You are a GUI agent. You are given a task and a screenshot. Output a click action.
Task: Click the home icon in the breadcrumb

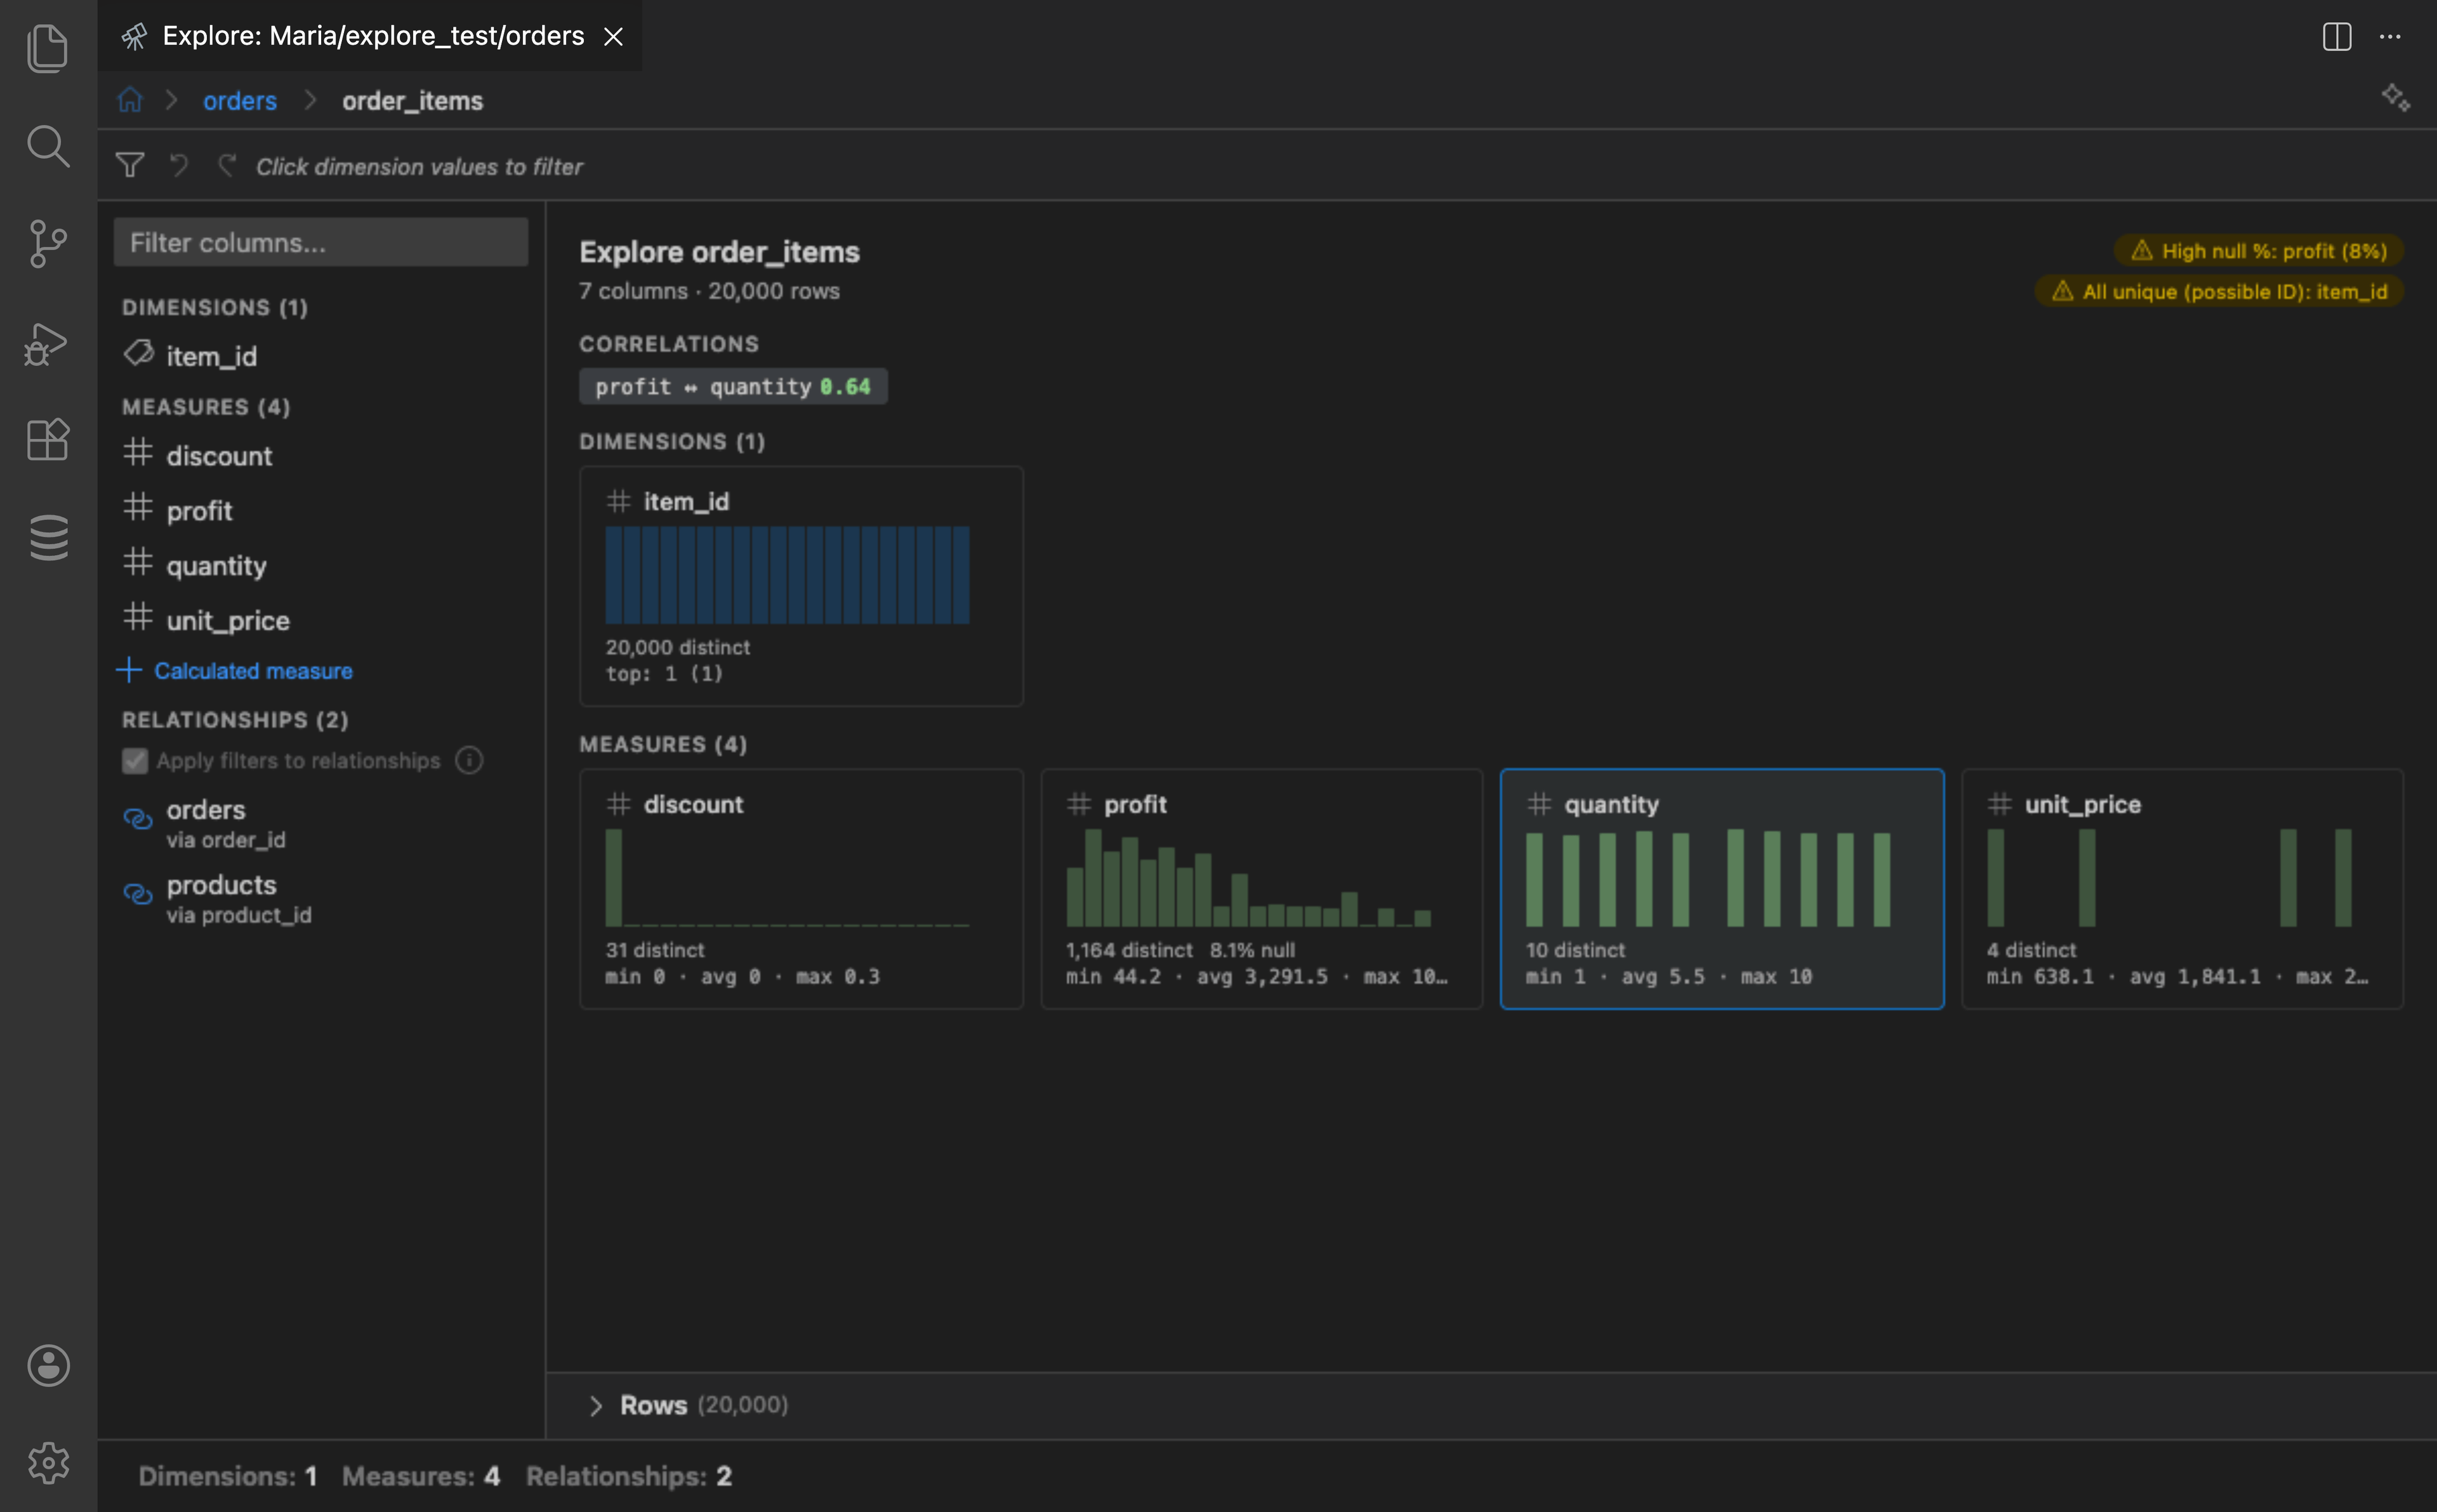pos(129,99)
